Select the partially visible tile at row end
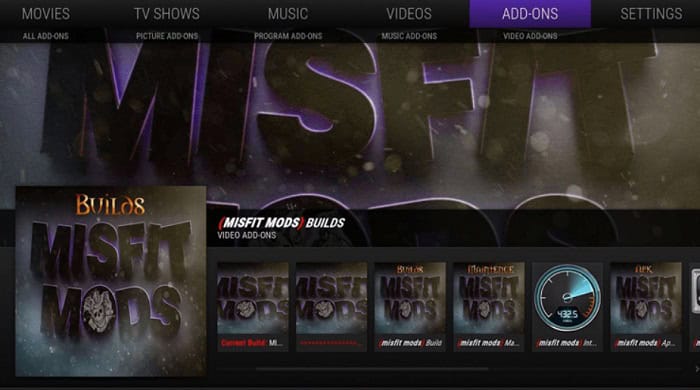 pos(695,307)
